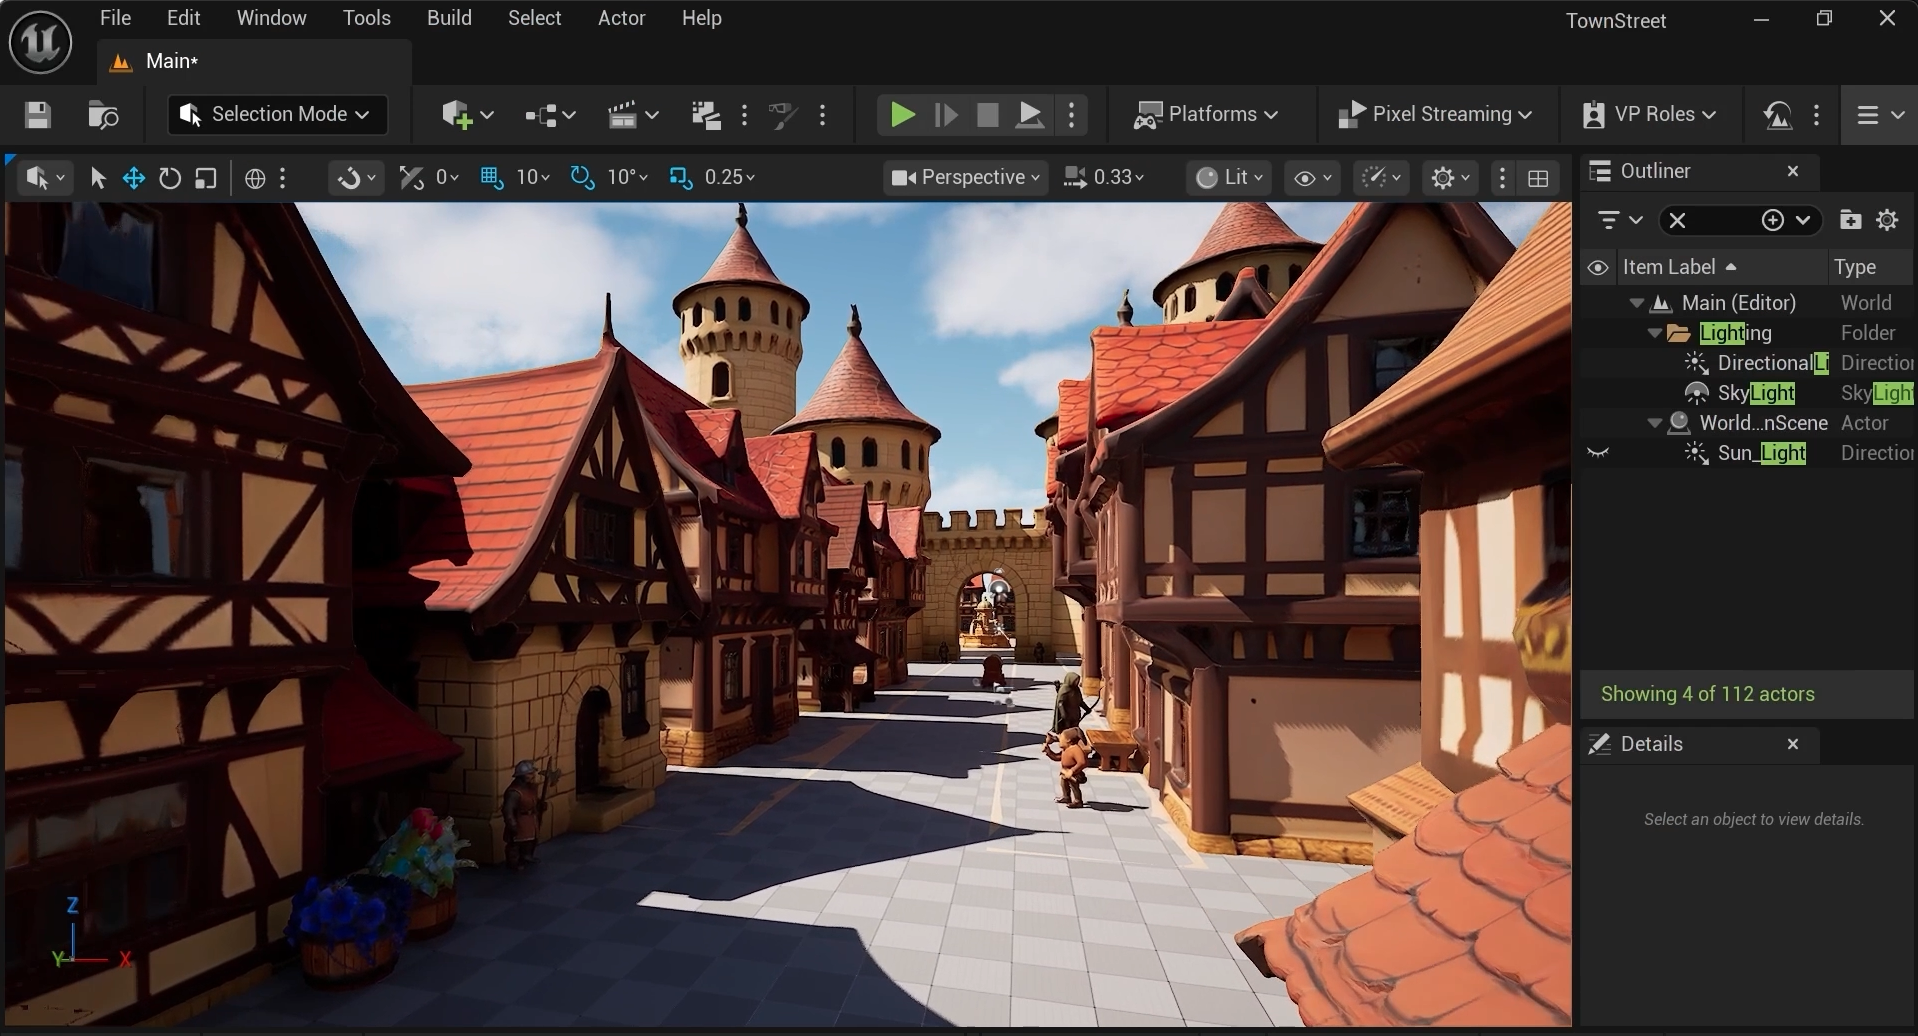Sort by the Type column header
This screenshot has width=1918, height=1036.
tap(1870, 267)
